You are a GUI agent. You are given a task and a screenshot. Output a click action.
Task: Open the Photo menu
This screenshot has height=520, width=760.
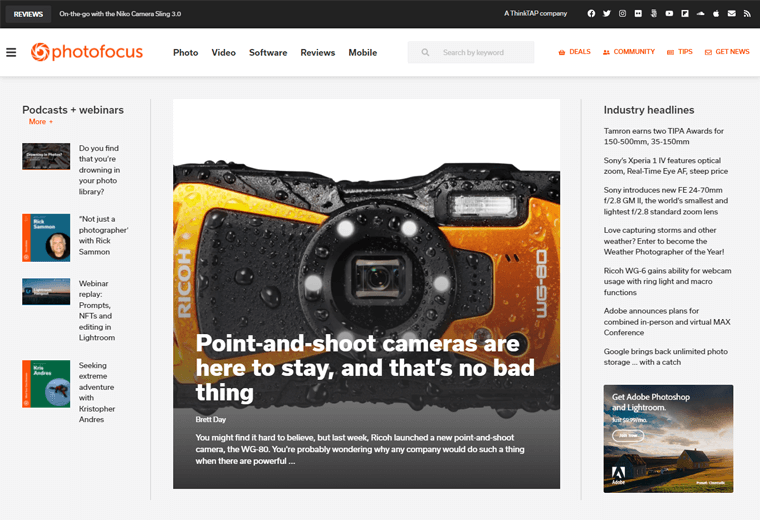[185, 53]
